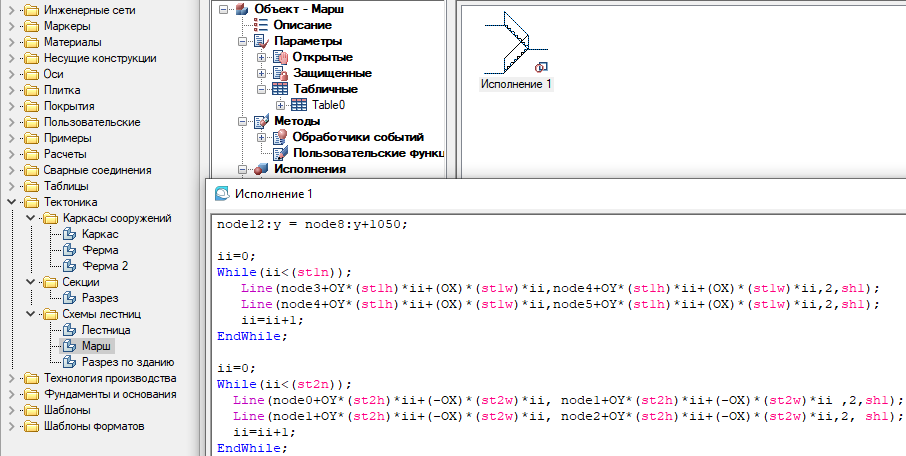Click the Line(node0+OY*(st2h) code line
The width and height of the screenshot is (906, 456).
click(568, 401)
